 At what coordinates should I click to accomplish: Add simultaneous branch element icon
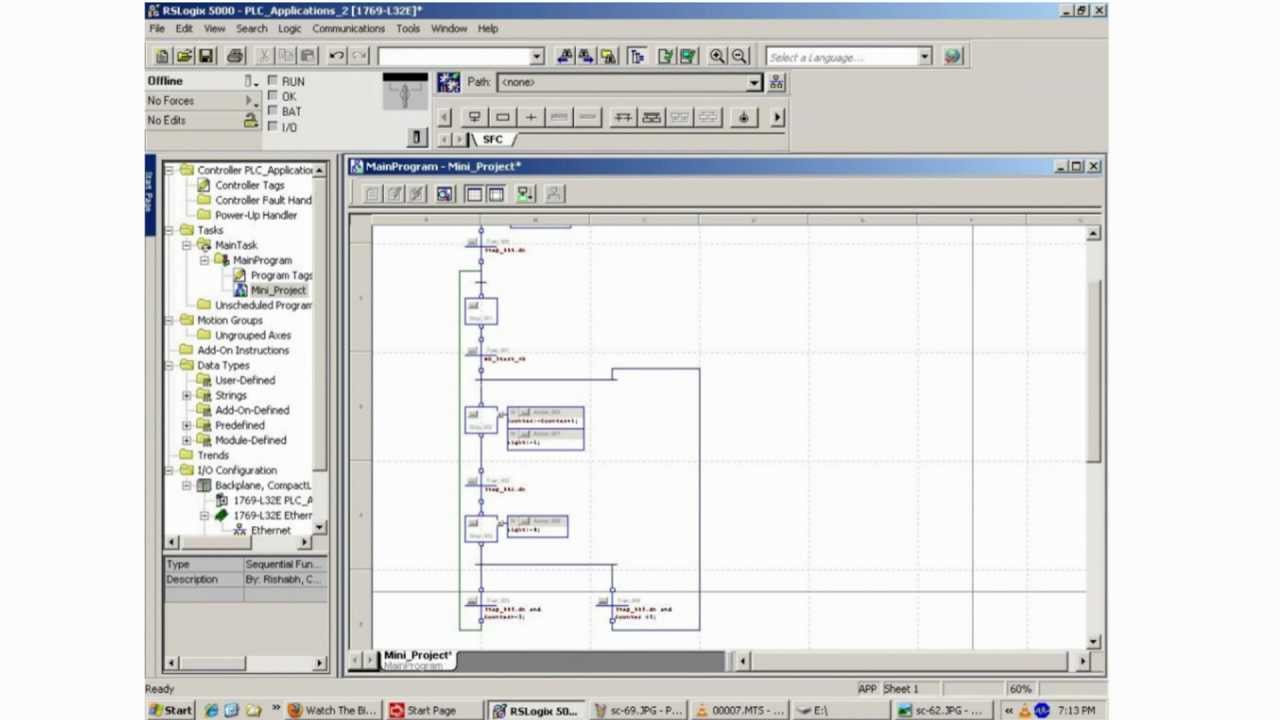point(651,117)
